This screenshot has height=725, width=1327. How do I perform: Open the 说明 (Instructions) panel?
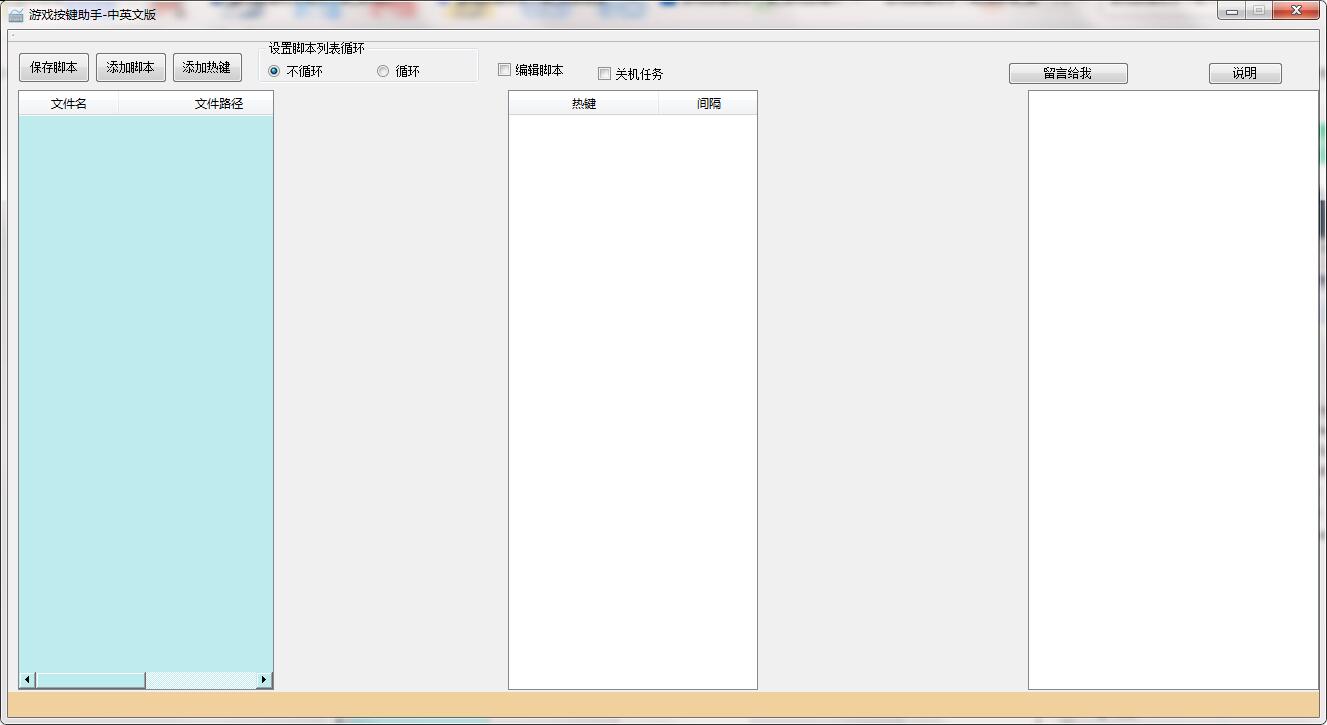point(1244,73)
